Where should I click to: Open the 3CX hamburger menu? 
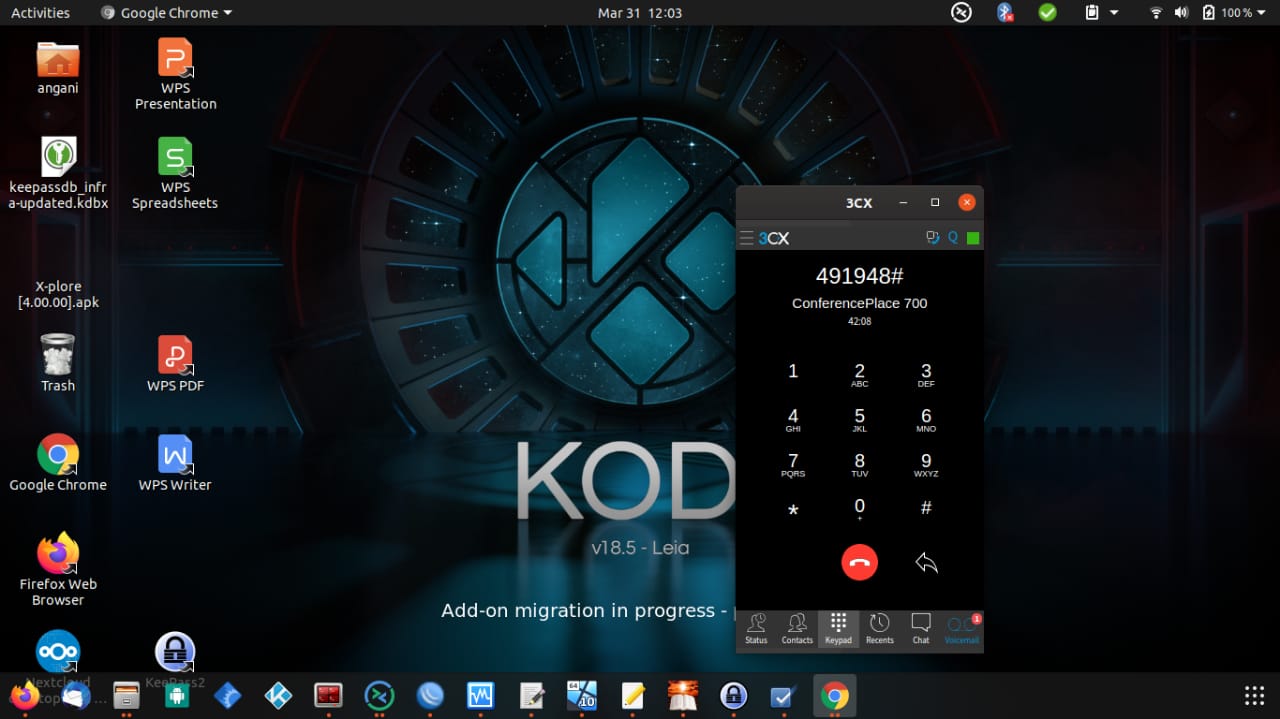tap(746, 238)
